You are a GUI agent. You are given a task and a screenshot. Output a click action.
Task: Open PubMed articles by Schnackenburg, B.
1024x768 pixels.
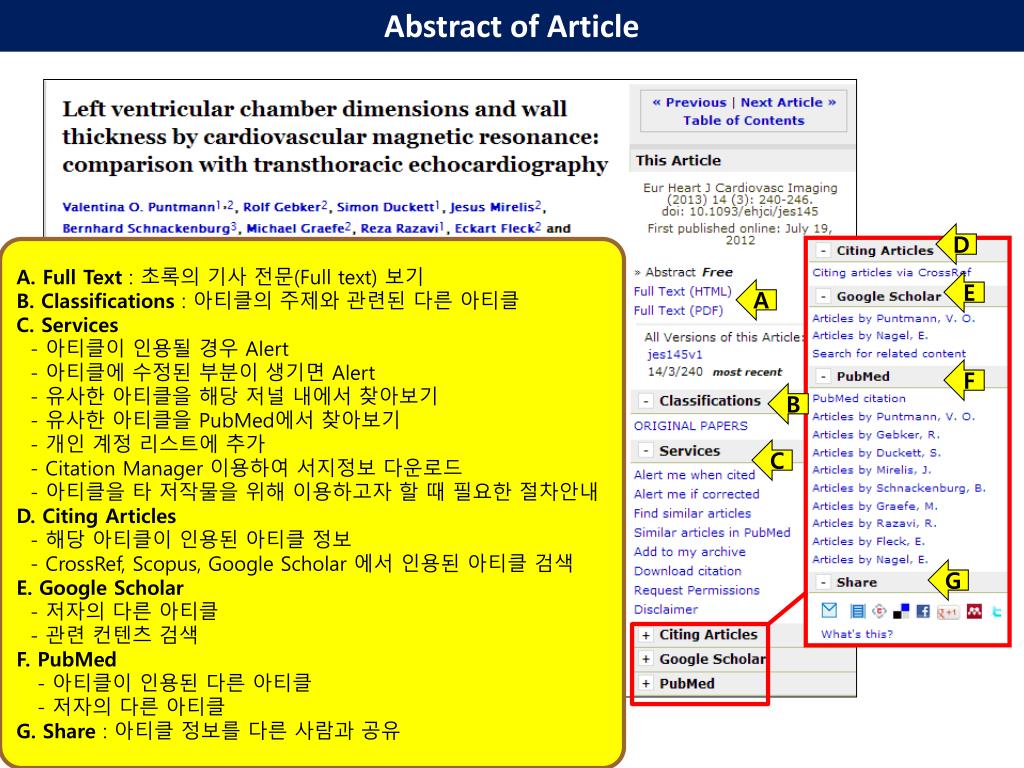pyautogui.click(x=899, y=488)
